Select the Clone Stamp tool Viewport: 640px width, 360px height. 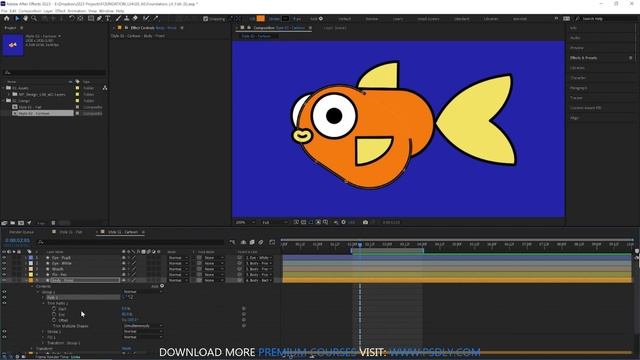[127, 18]
